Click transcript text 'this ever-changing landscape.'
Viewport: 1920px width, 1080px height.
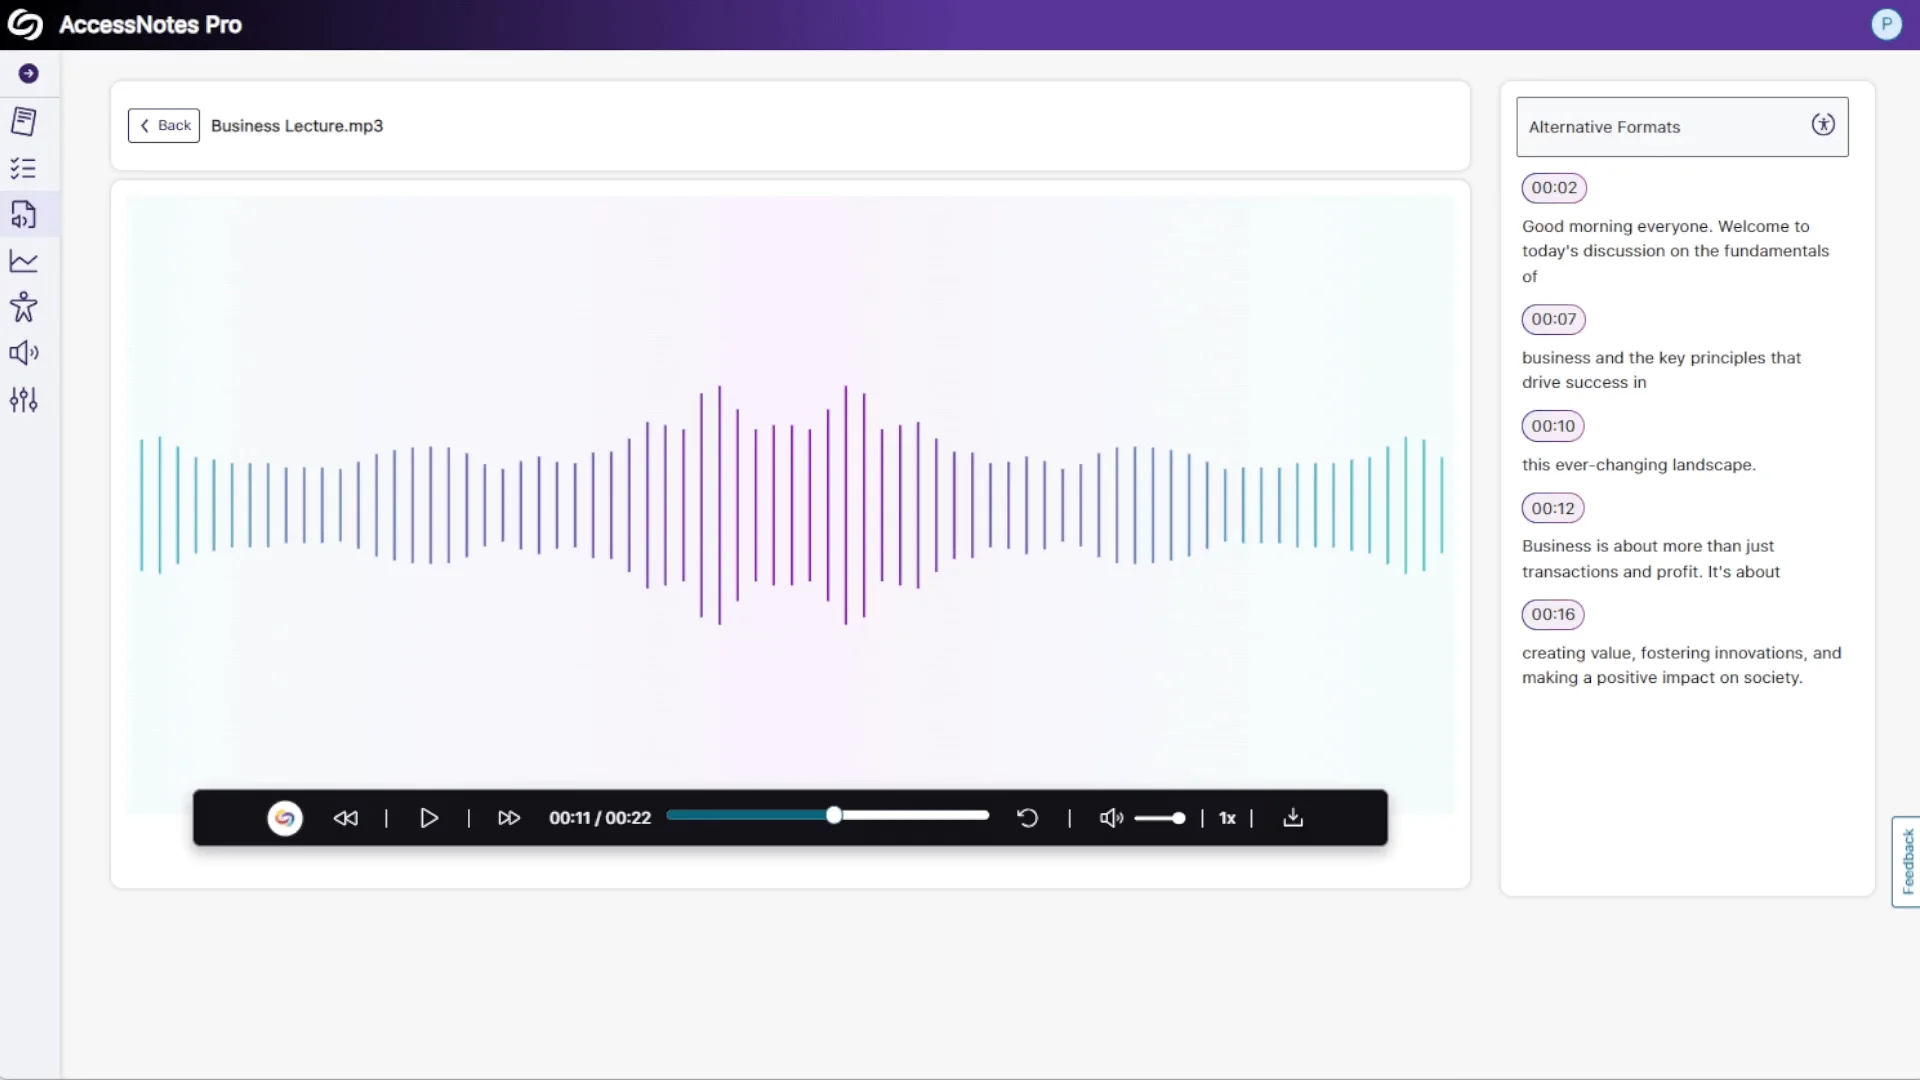(x=1638, y=465)
